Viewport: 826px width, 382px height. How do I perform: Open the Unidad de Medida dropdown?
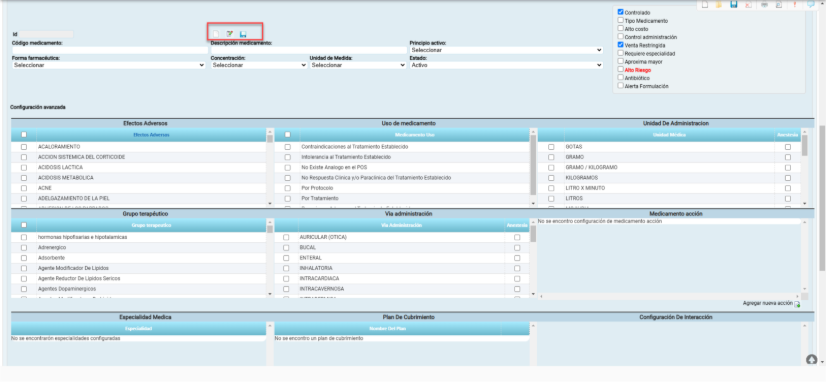point(358,65)
